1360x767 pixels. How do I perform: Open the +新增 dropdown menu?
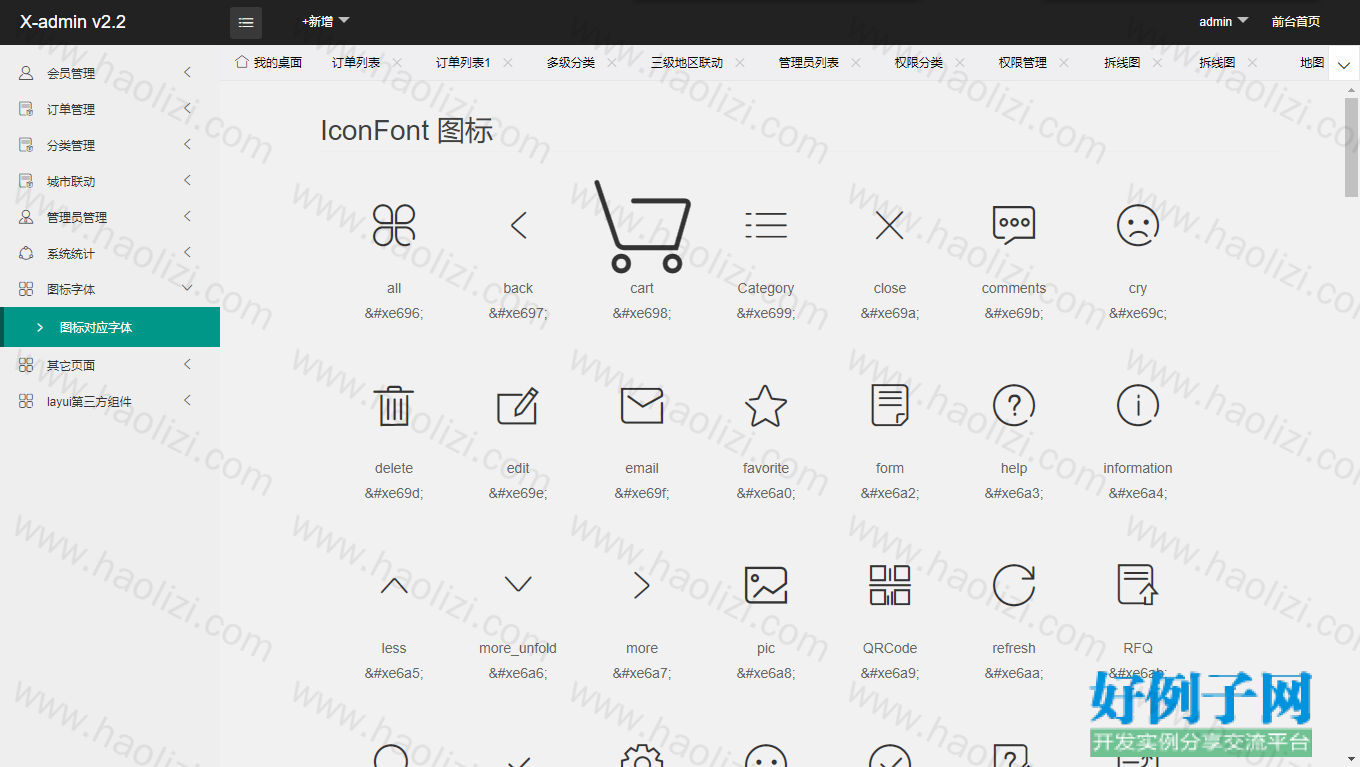click(326, 21)
